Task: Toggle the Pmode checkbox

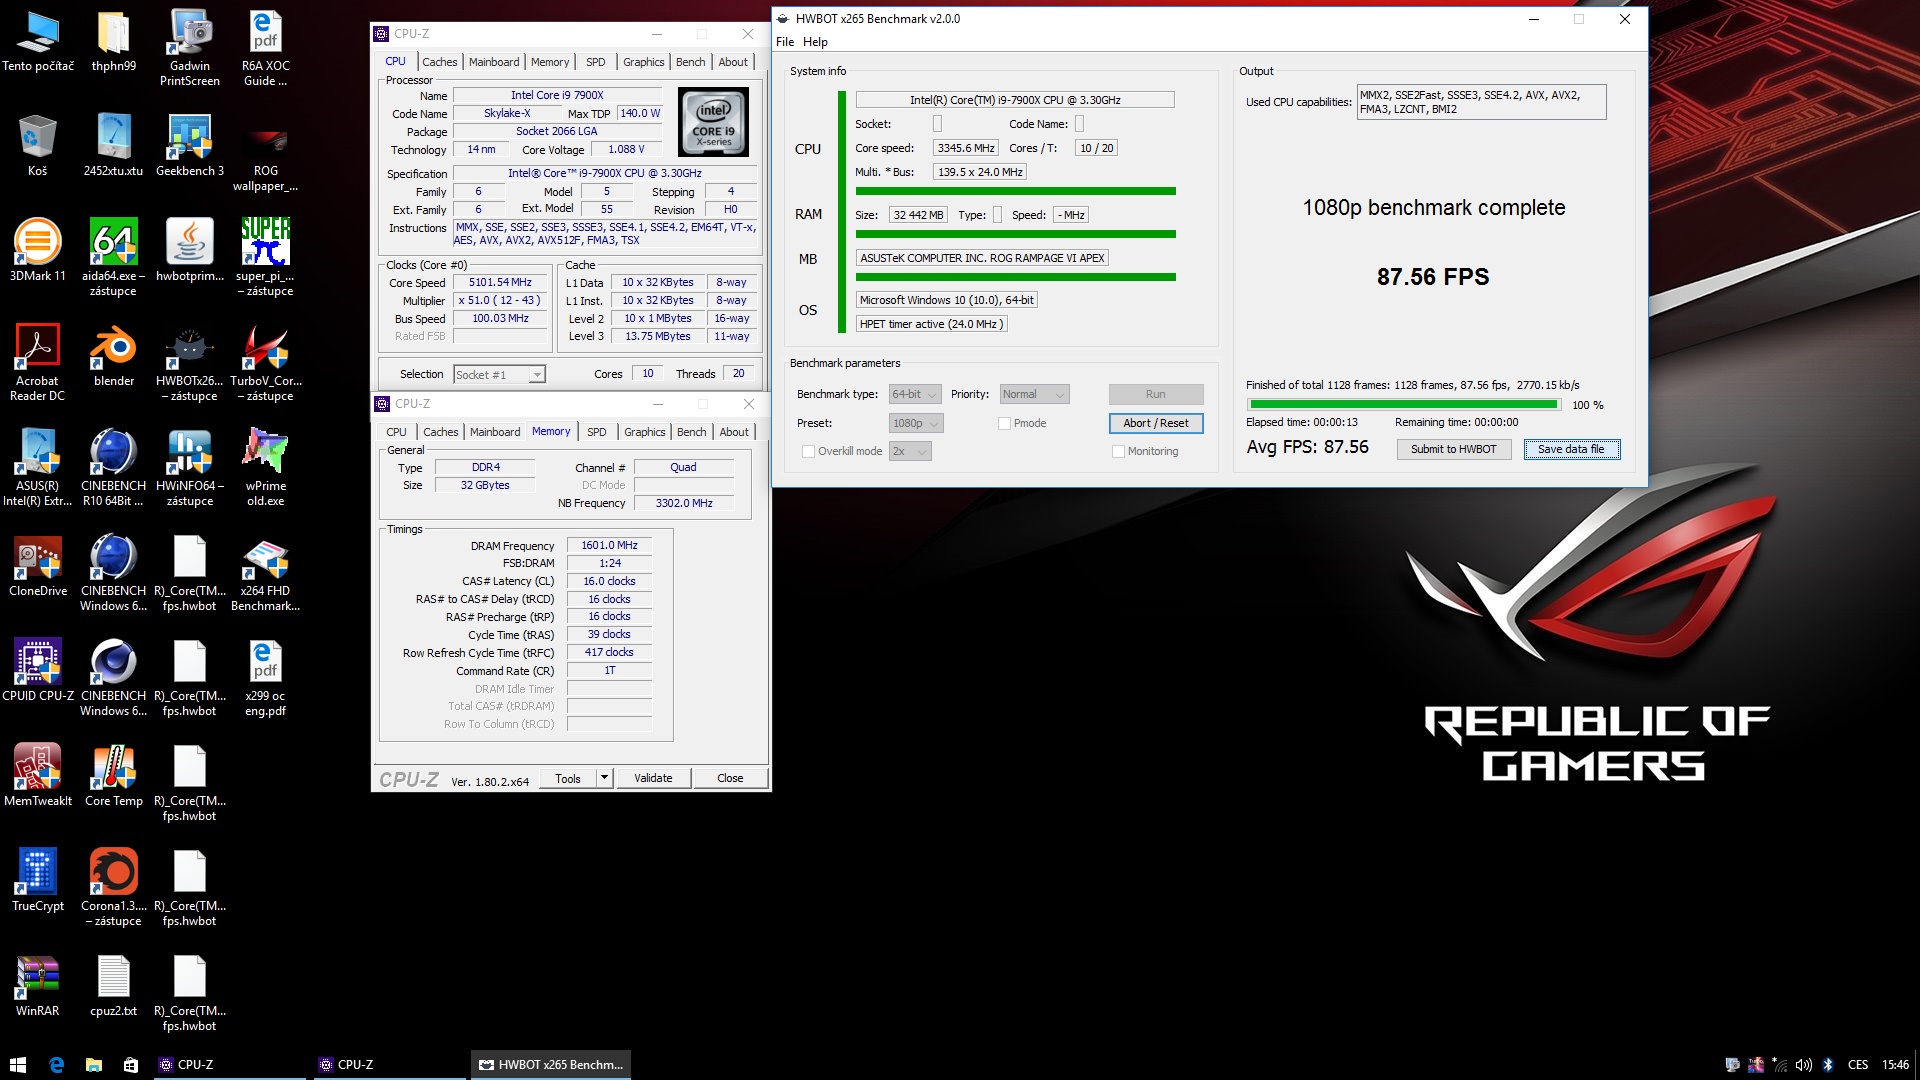Action: coord(1004,423)
